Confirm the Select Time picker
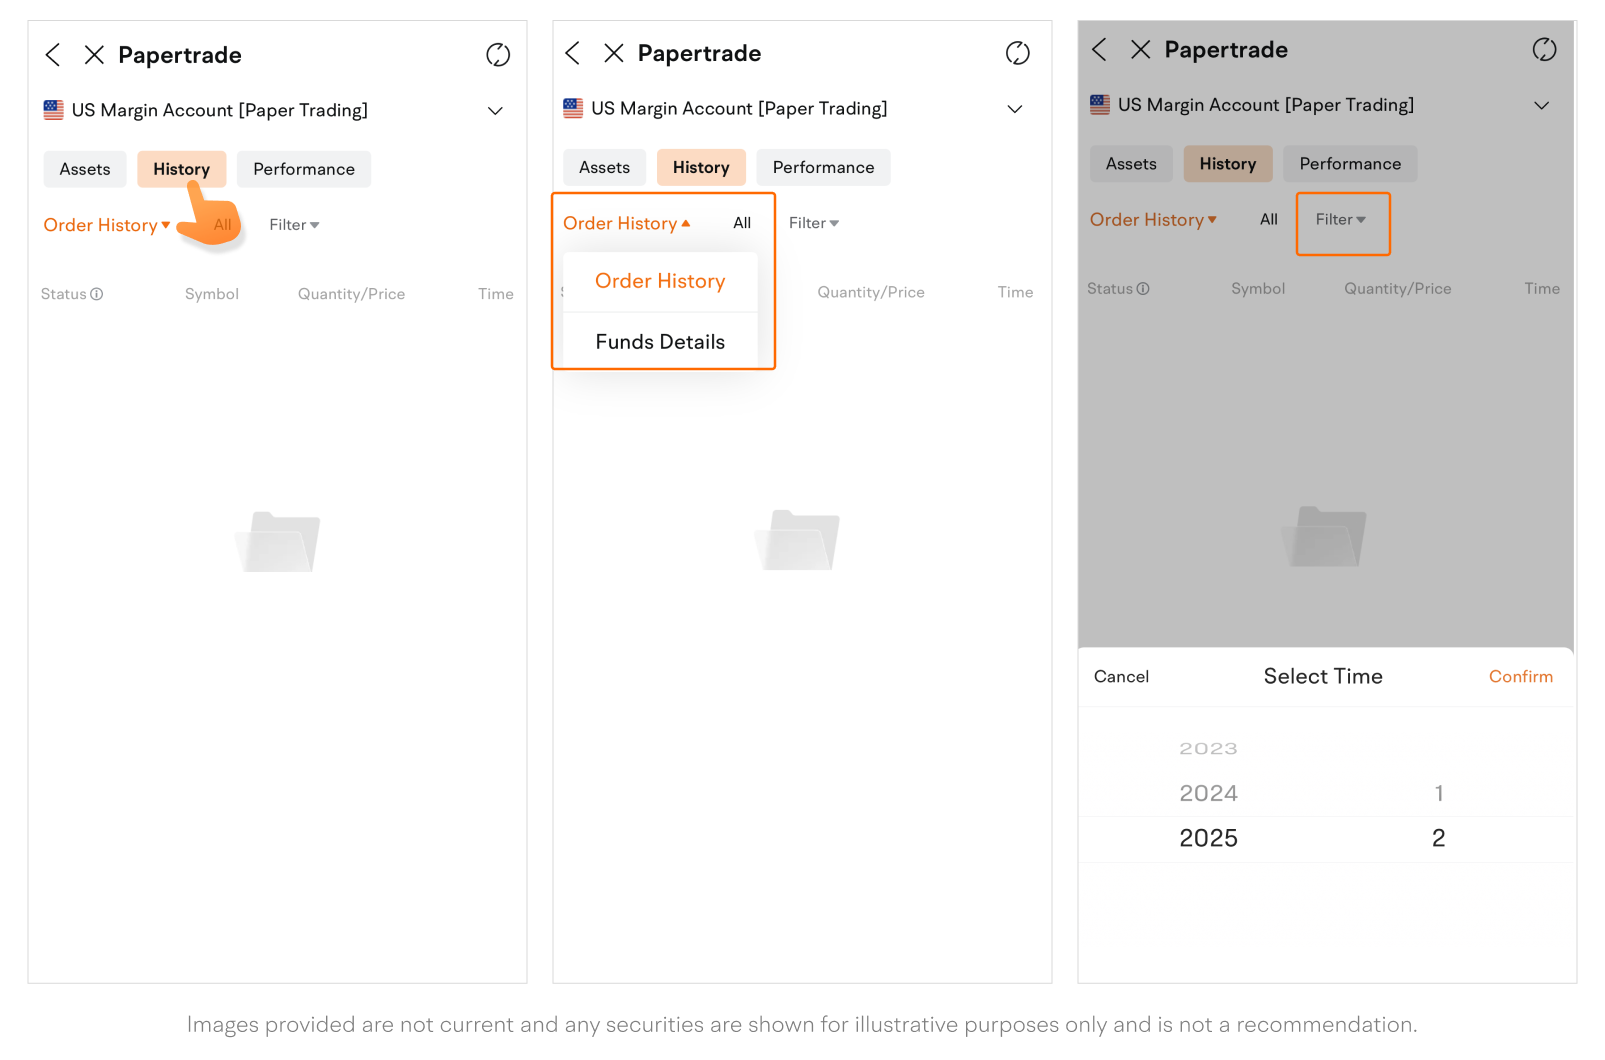Image resolution: width=1605 pixels, height=1060 pixels. click(x=1520, y=677)
